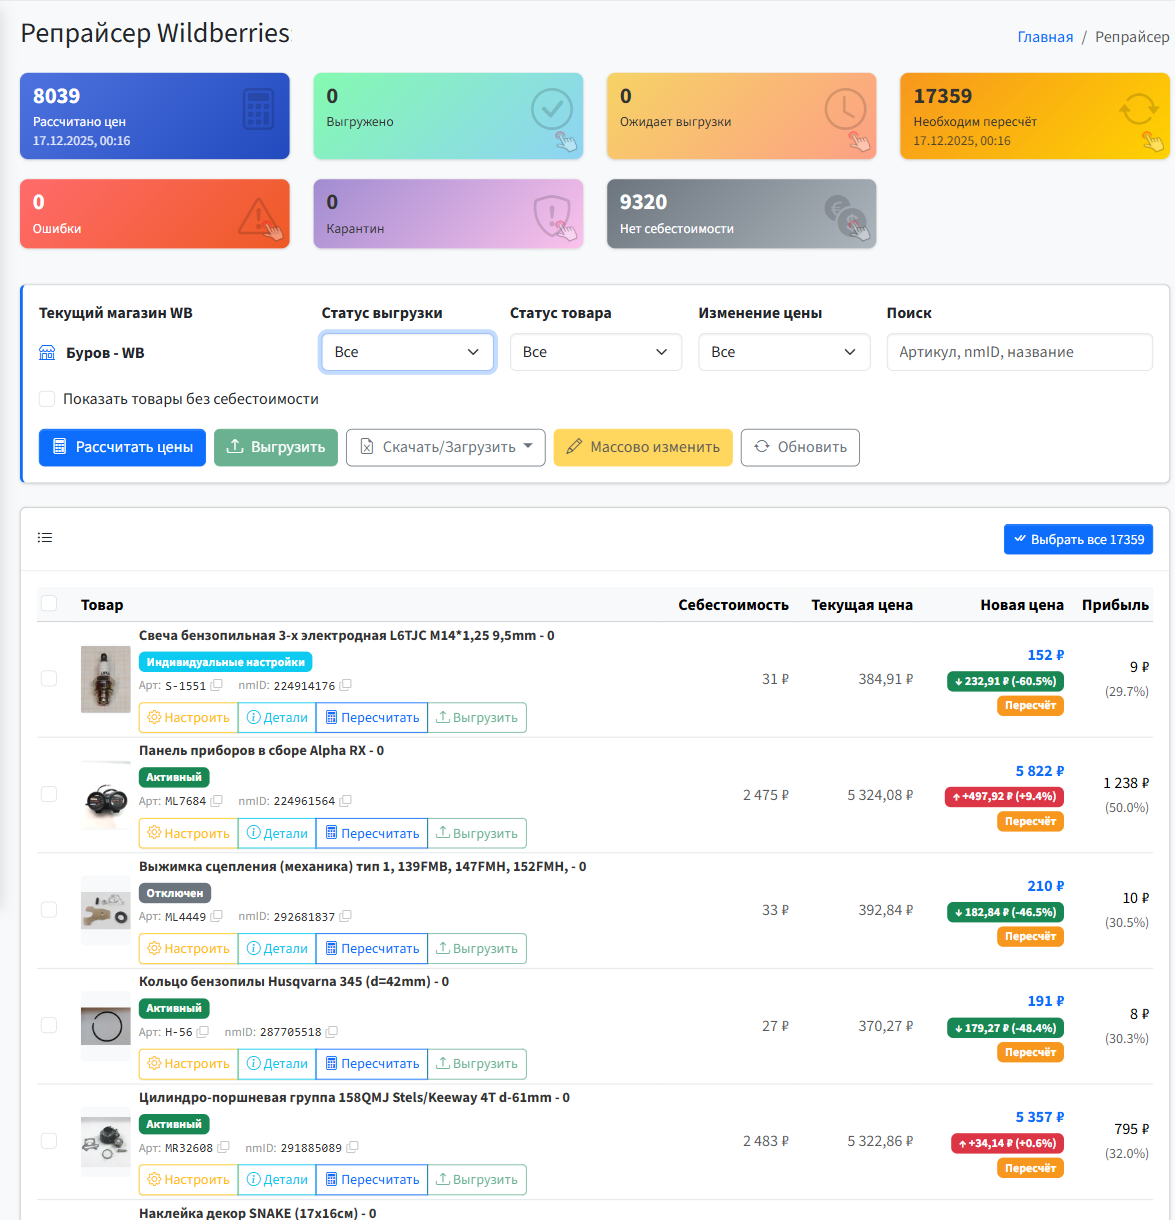Click the Массово изменить button
The image size is (1175, 1220).
643,447
